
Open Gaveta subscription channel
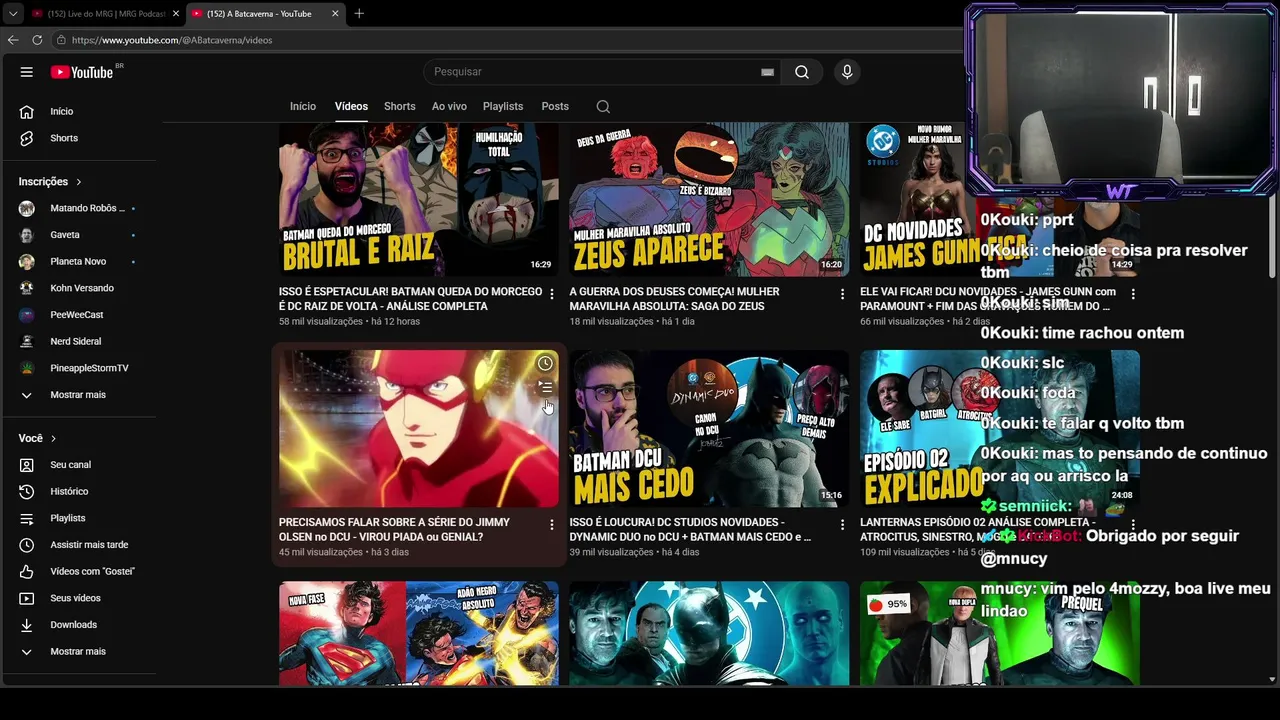[78, 235]
